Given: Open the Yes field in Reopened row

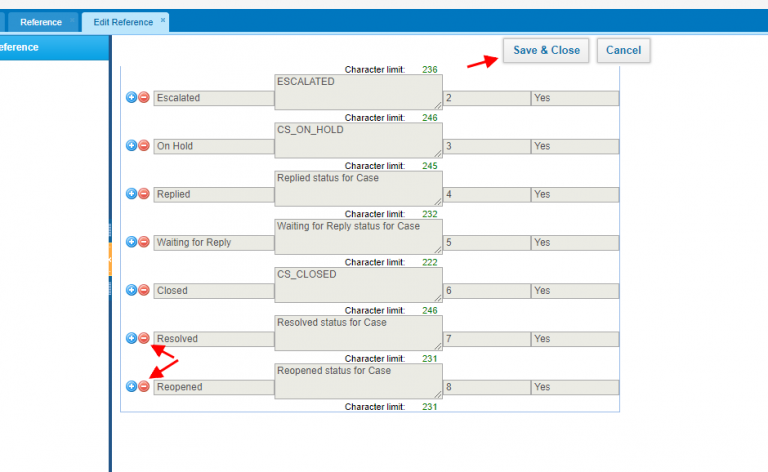Looking at the screenshot, I should coord(575,387).
